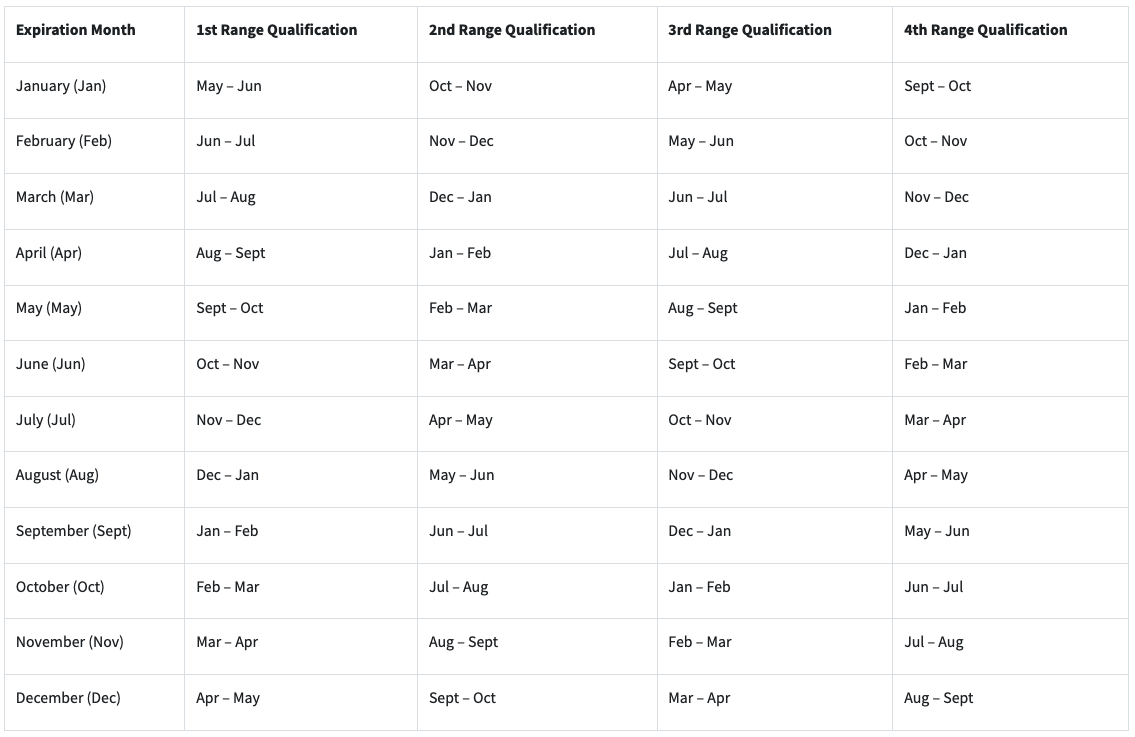Select the 1st Range Qualification header

click(276, 30)
